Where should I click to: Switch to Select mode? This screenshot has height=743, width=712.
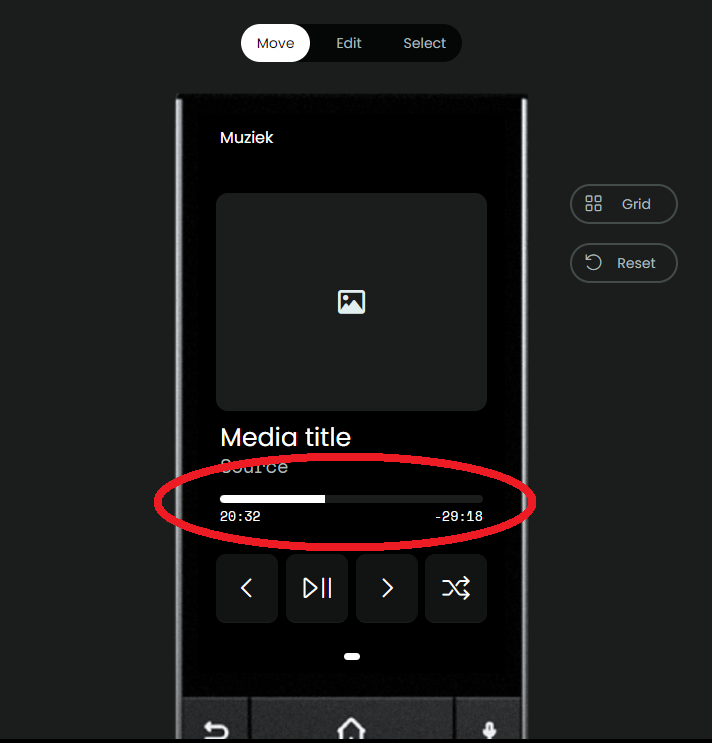pos(424,43)
